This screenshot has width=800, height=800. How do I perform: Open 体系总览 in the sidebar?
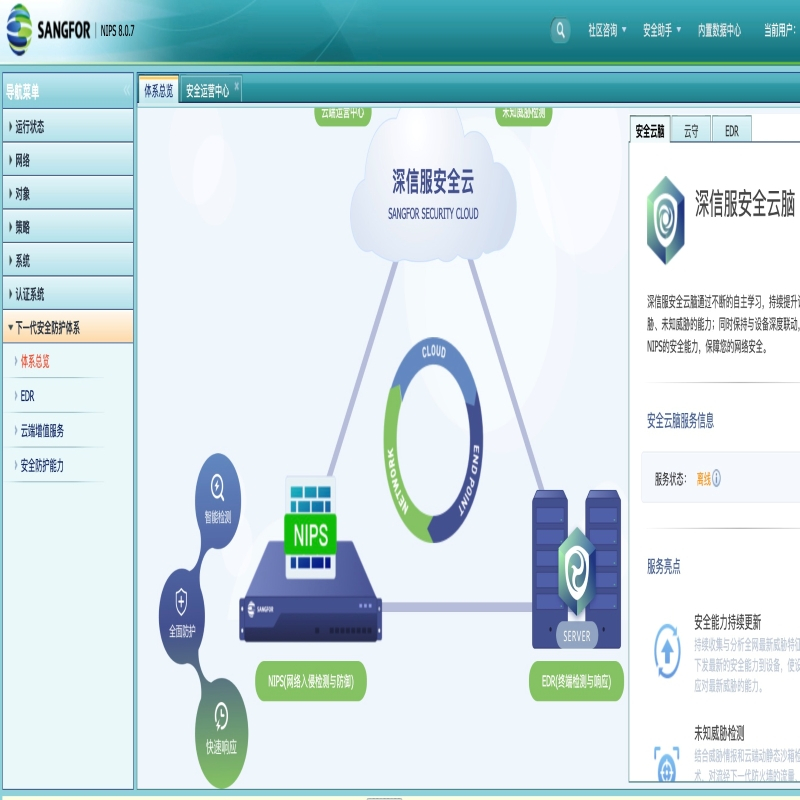[x=35, y=361]
